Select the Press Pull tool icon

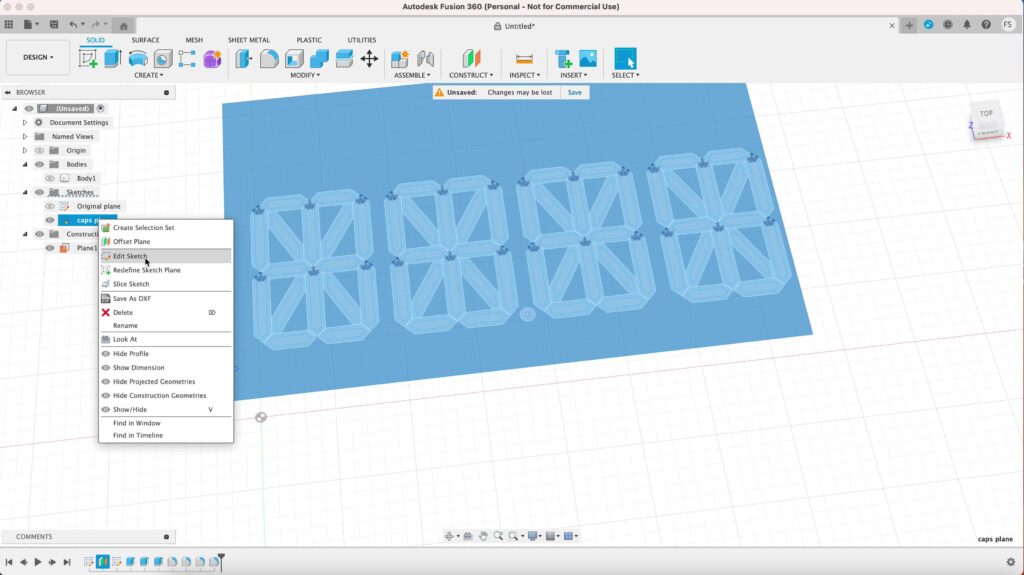click(x=244, y=58)
